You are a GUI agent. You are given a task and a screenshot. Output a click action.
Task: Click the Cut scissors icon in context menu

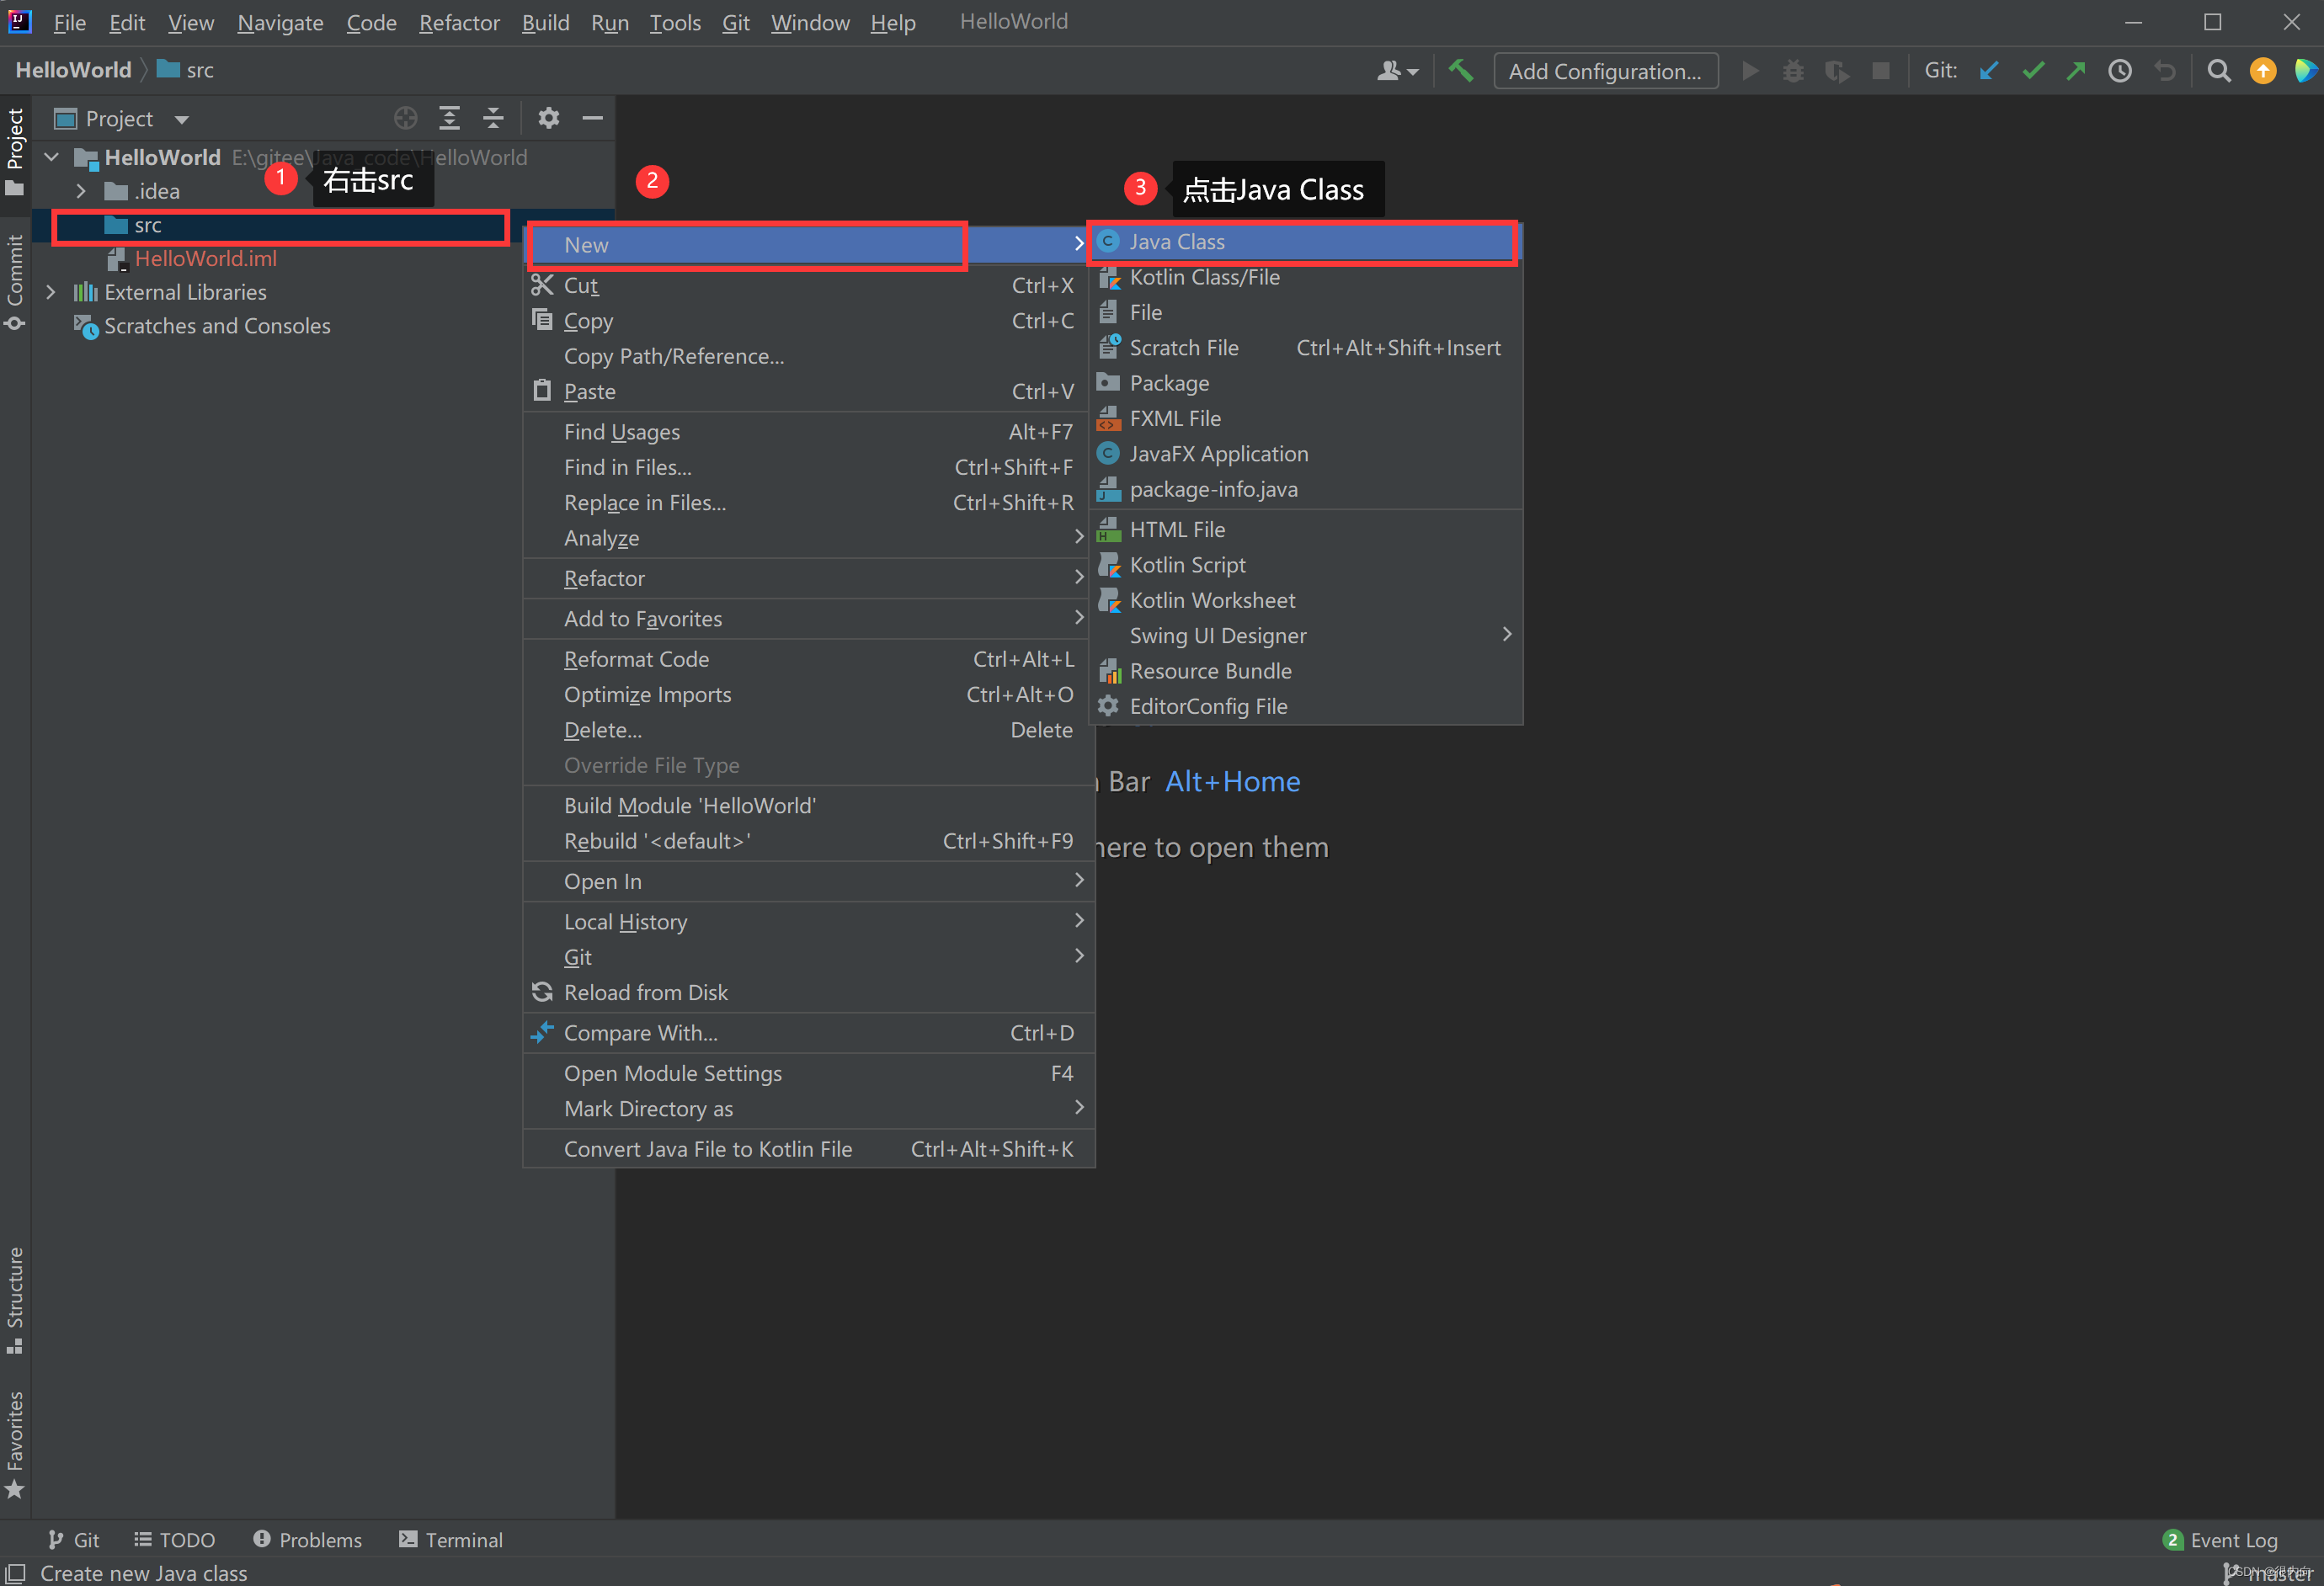542,285
